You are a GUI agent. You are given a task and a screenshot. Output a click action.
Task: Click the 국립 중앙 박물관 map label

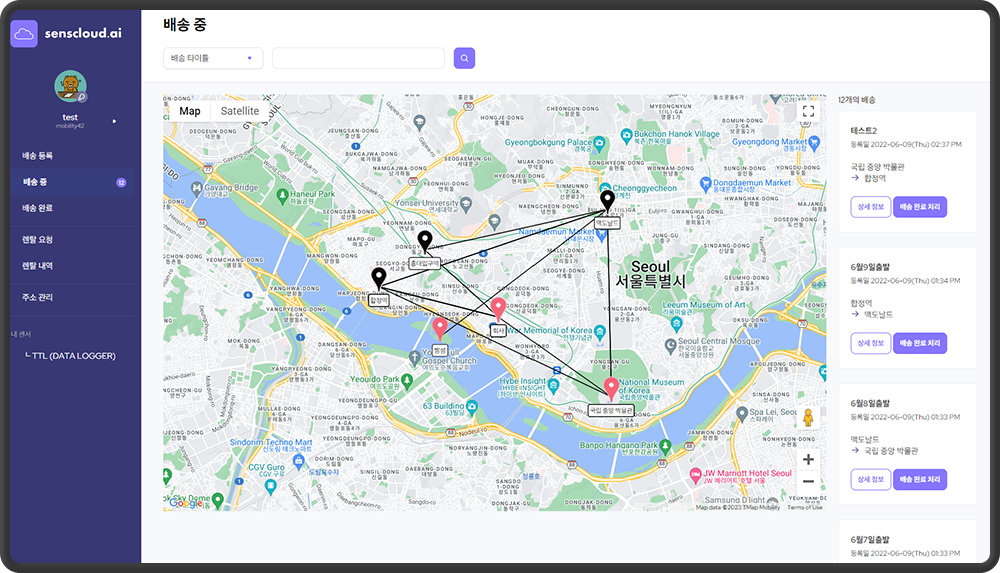point(611,410)
